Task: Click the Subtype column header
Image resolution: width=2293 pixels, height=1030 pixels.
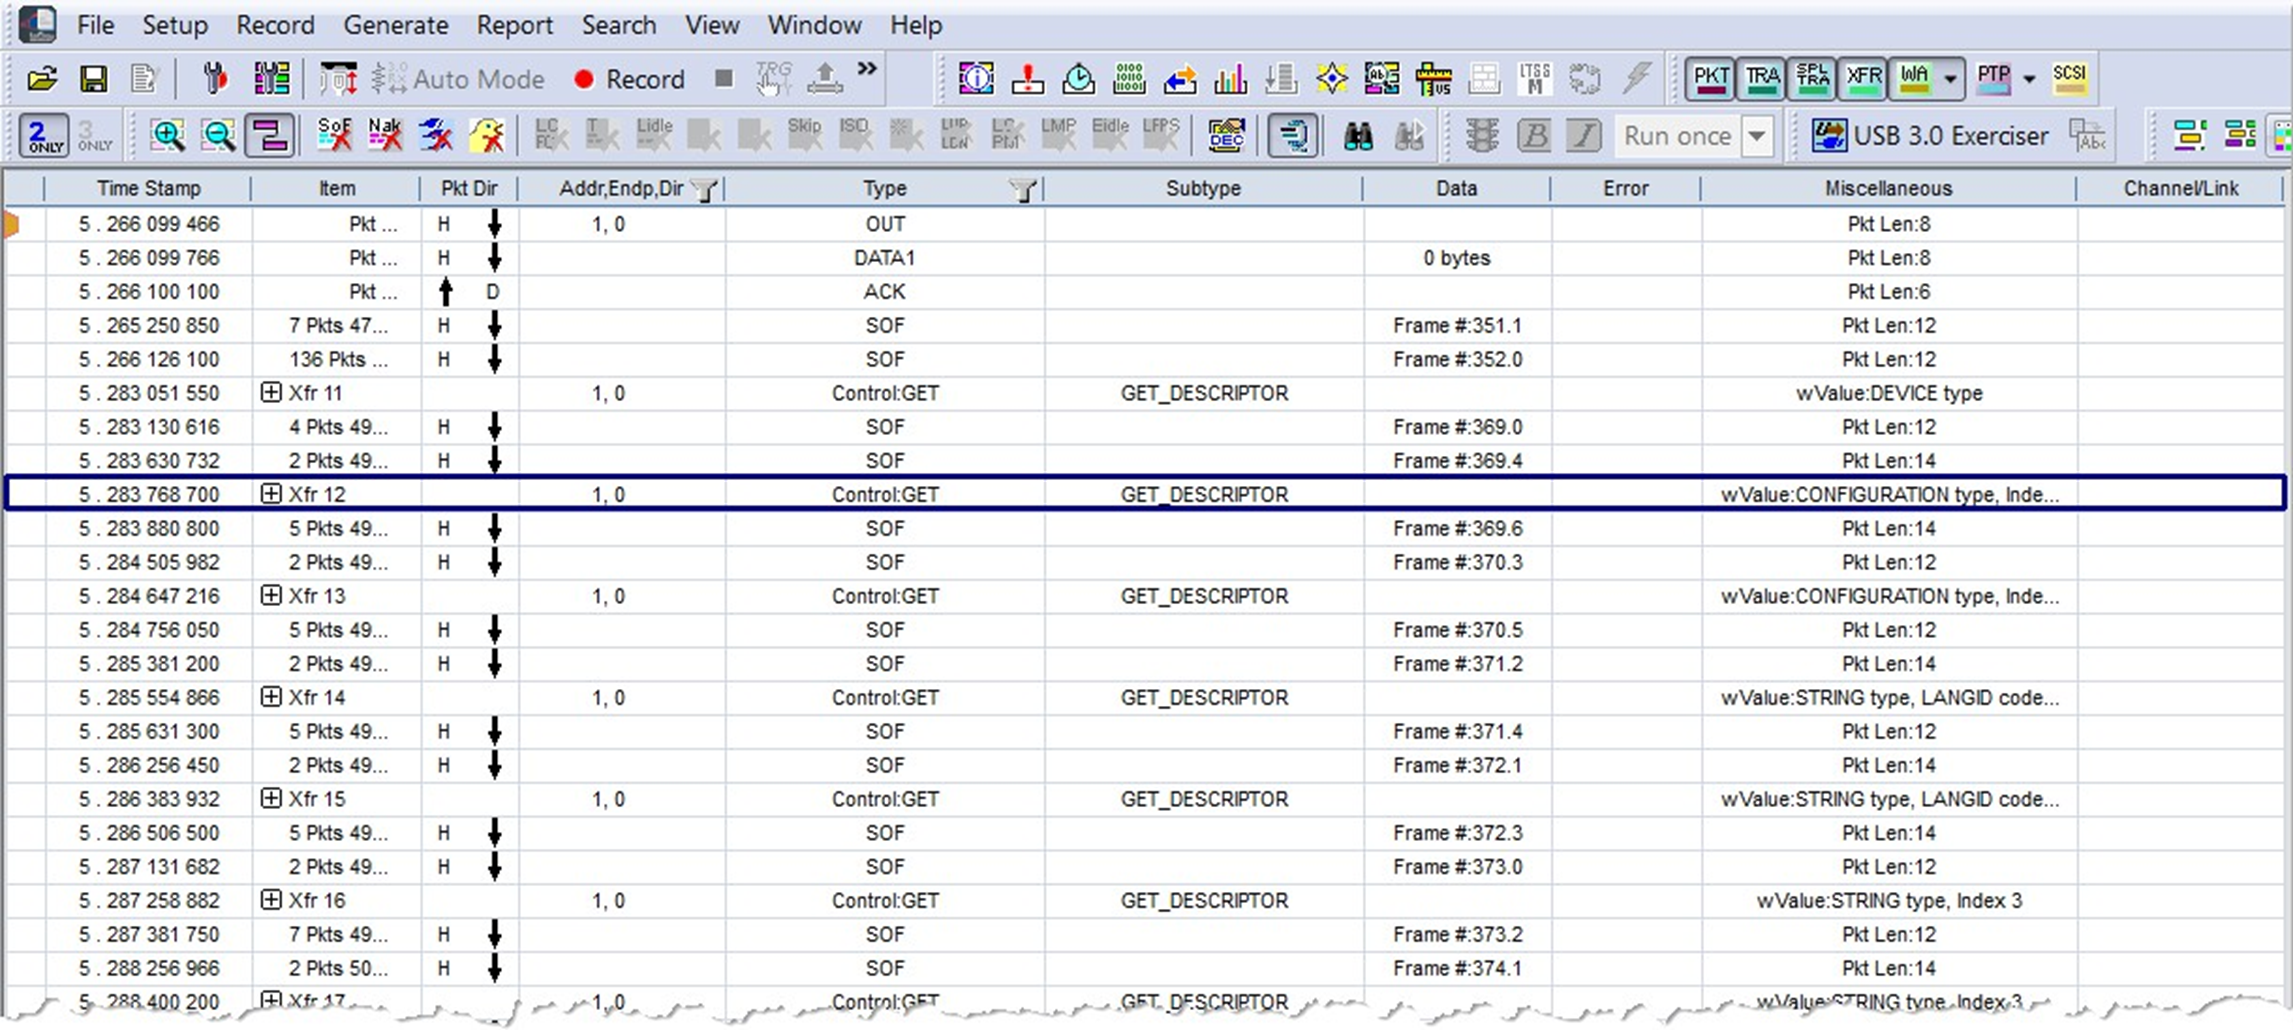Action: (1203, 188)
